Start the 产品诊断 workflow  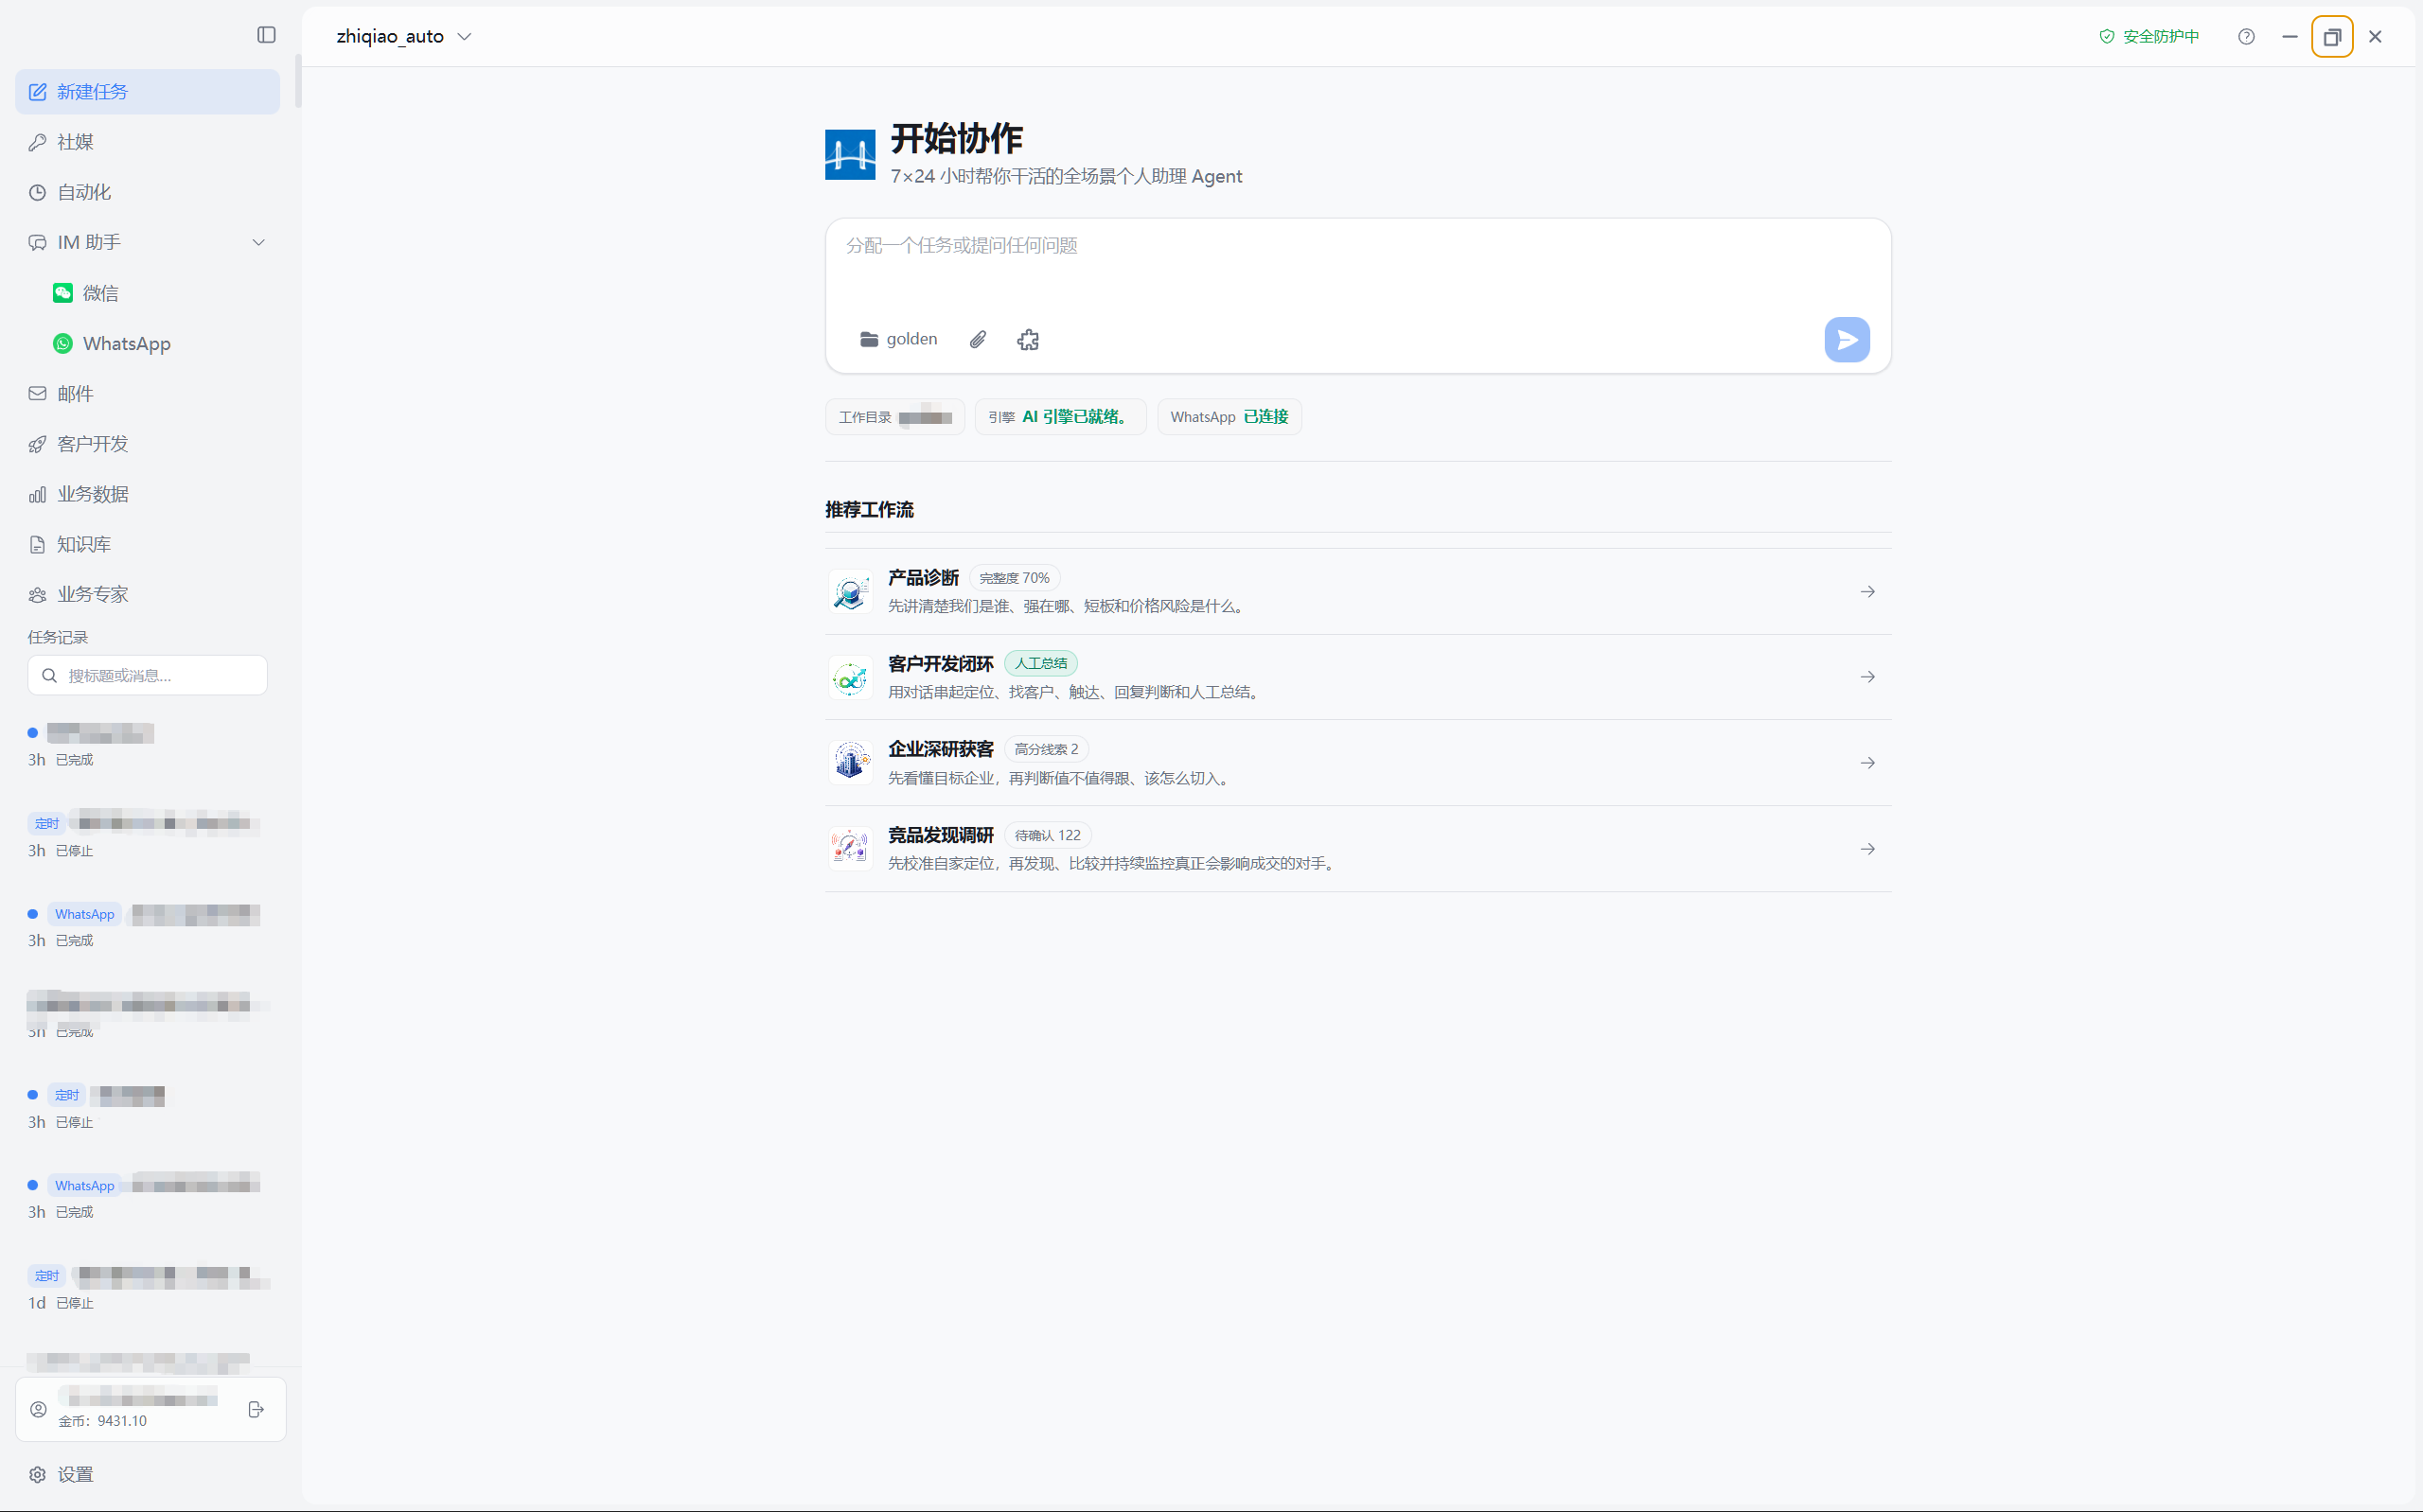(x=1358, y=592)
